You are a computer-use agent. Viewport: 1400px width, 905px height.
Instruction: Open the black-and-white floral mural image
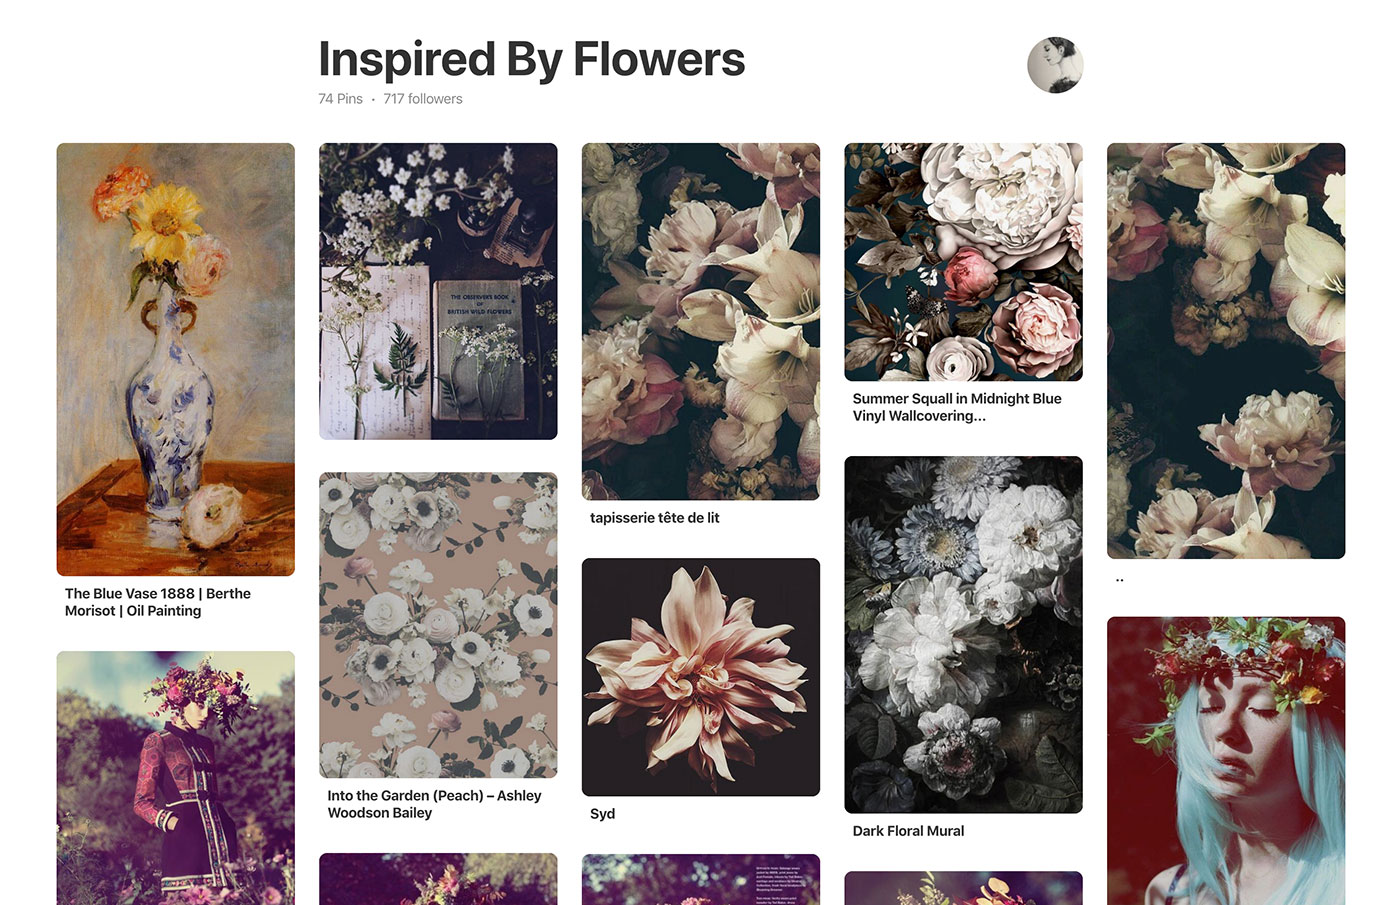point(963,634)
